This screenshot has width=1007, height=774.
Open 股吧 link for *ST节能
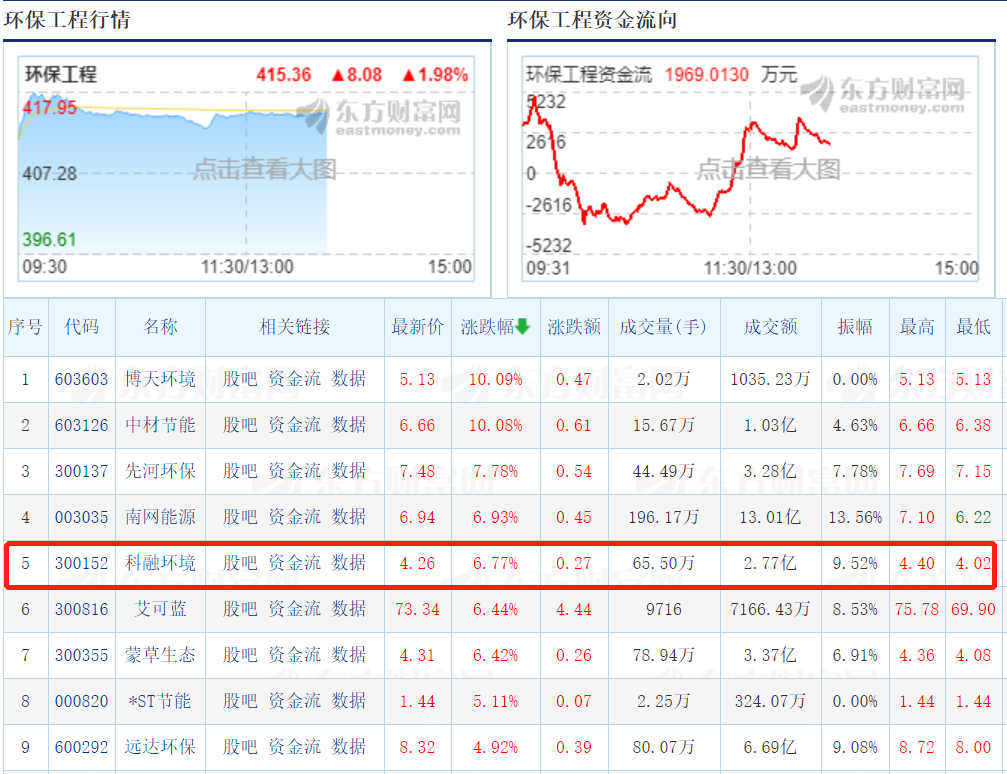click(240, 701)
